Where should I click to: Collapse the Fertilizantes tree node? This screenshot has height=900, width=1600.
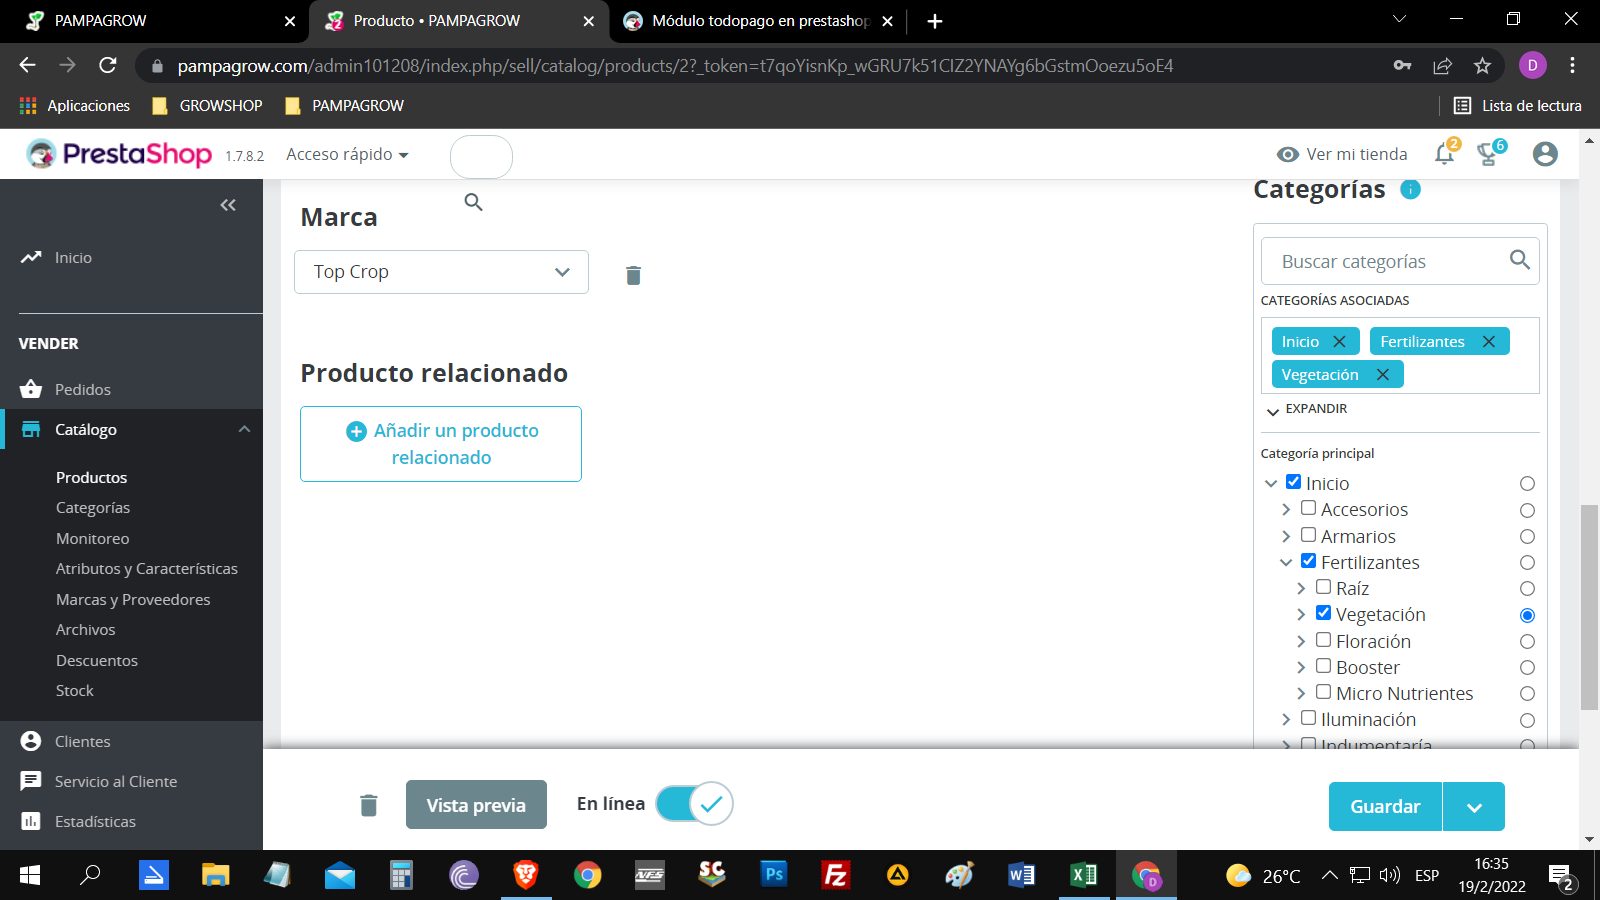pos(1286,563)
